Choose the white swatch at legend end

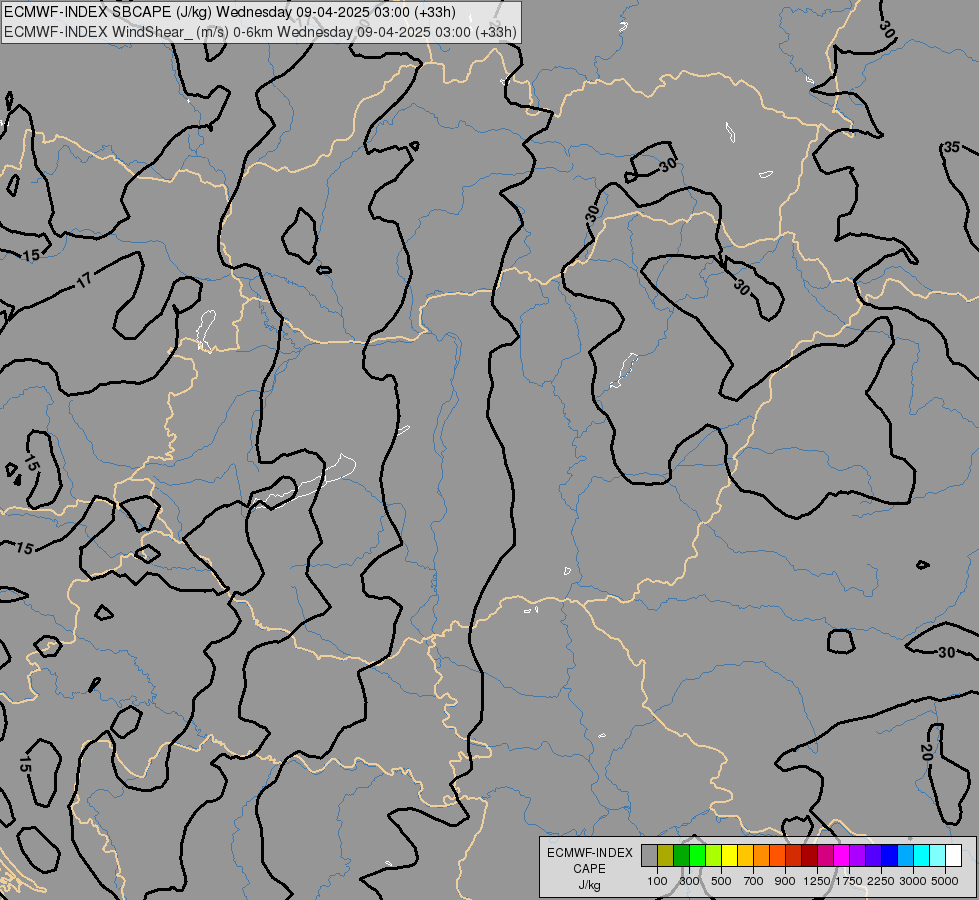pos(953,855)
